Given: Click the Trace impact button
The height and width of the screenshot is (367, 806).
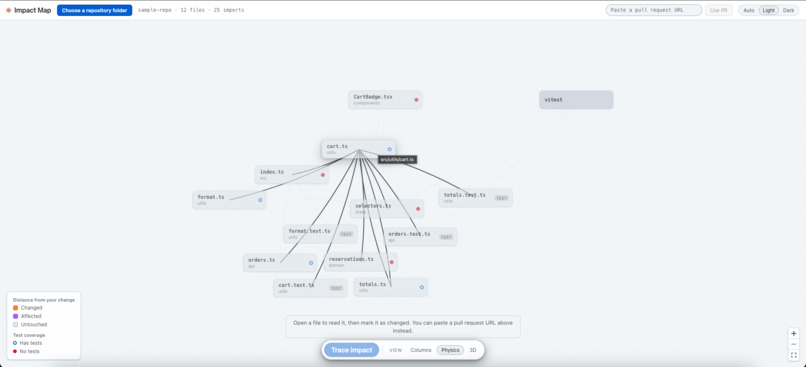Looking at the screenshot, I should [352, 350].
